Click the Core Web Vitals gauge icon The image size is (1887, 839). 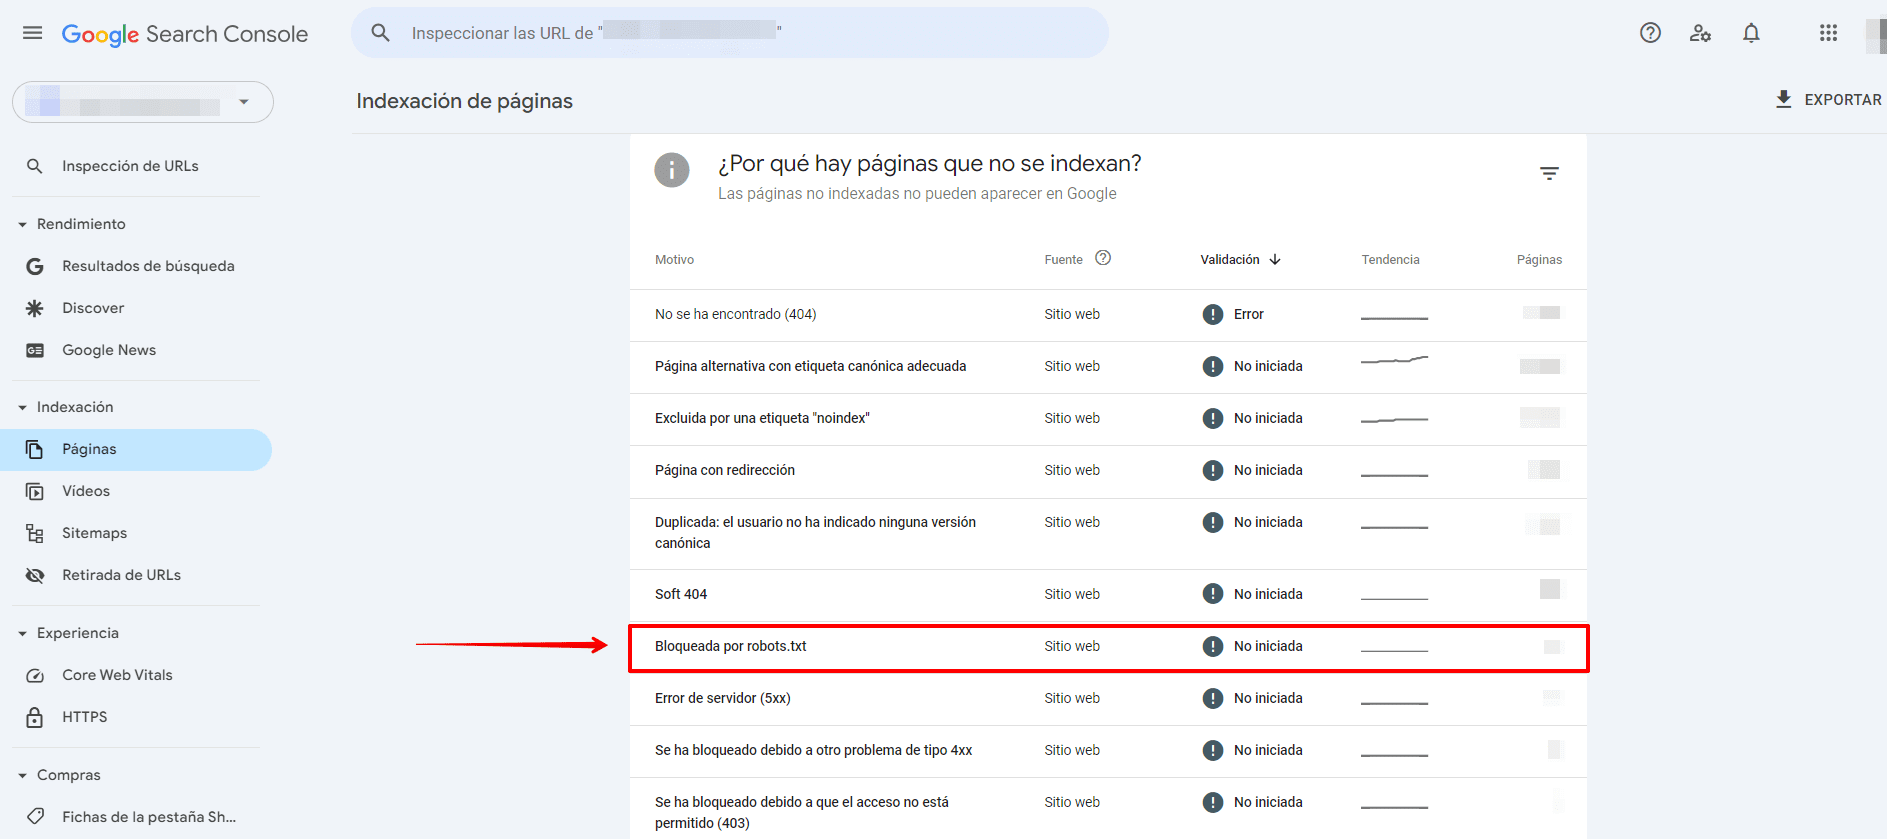click(x=34, y=675)
